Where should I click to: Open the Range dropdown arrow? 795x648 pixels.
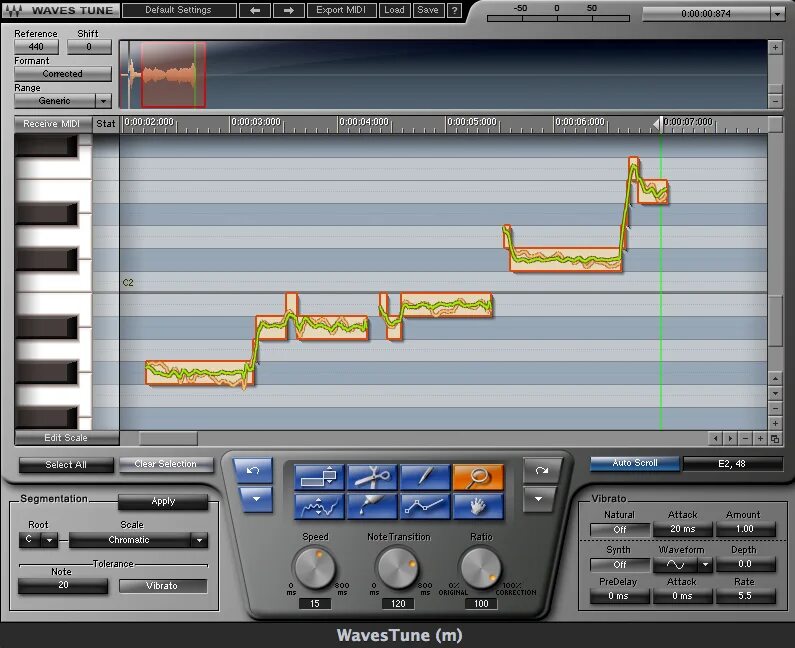pos(103,101)
